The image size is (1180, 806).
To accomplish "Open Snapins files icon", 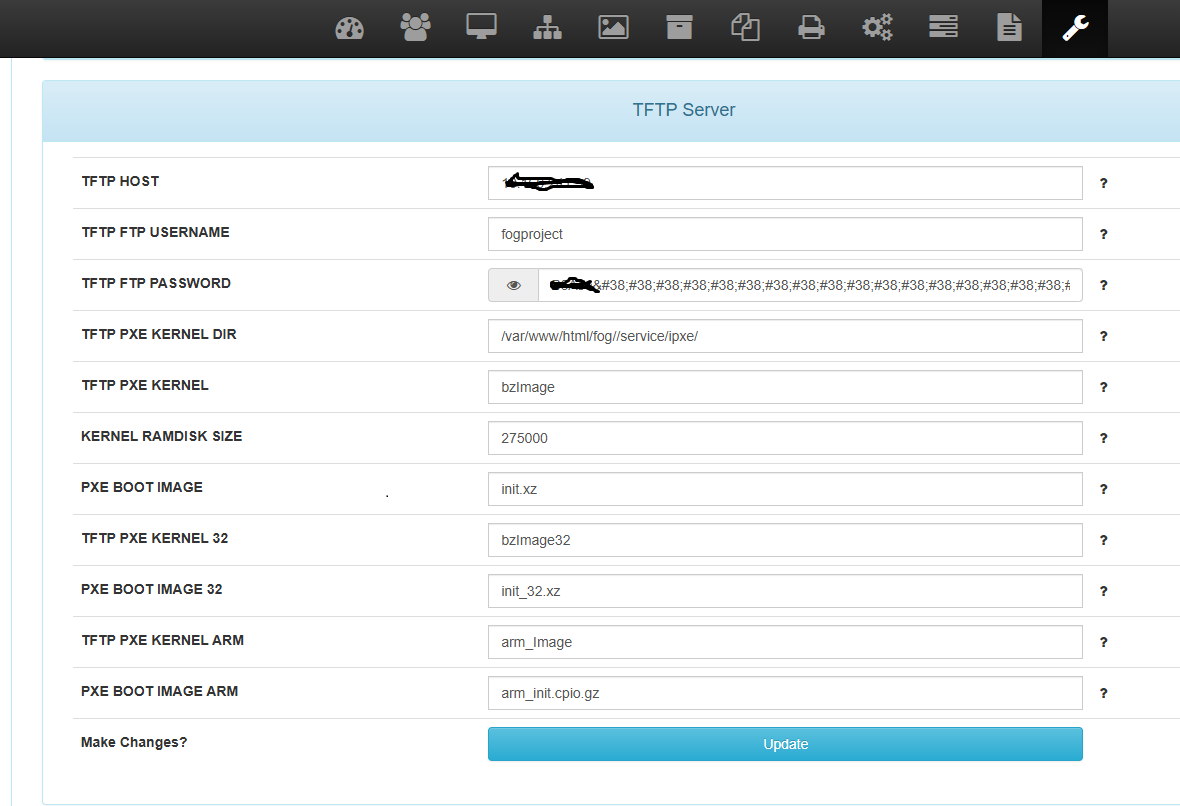I will point(745,28).
